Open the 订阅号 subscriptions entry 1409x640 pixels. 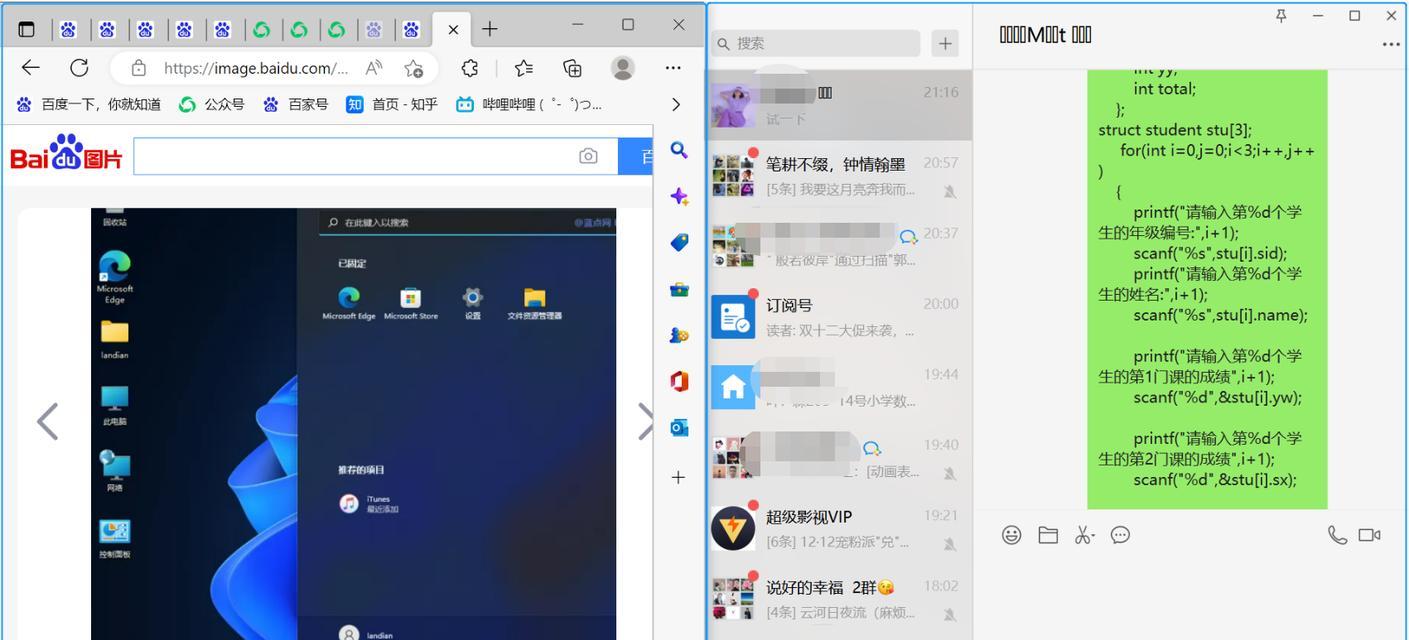click(x=840, y=317)
